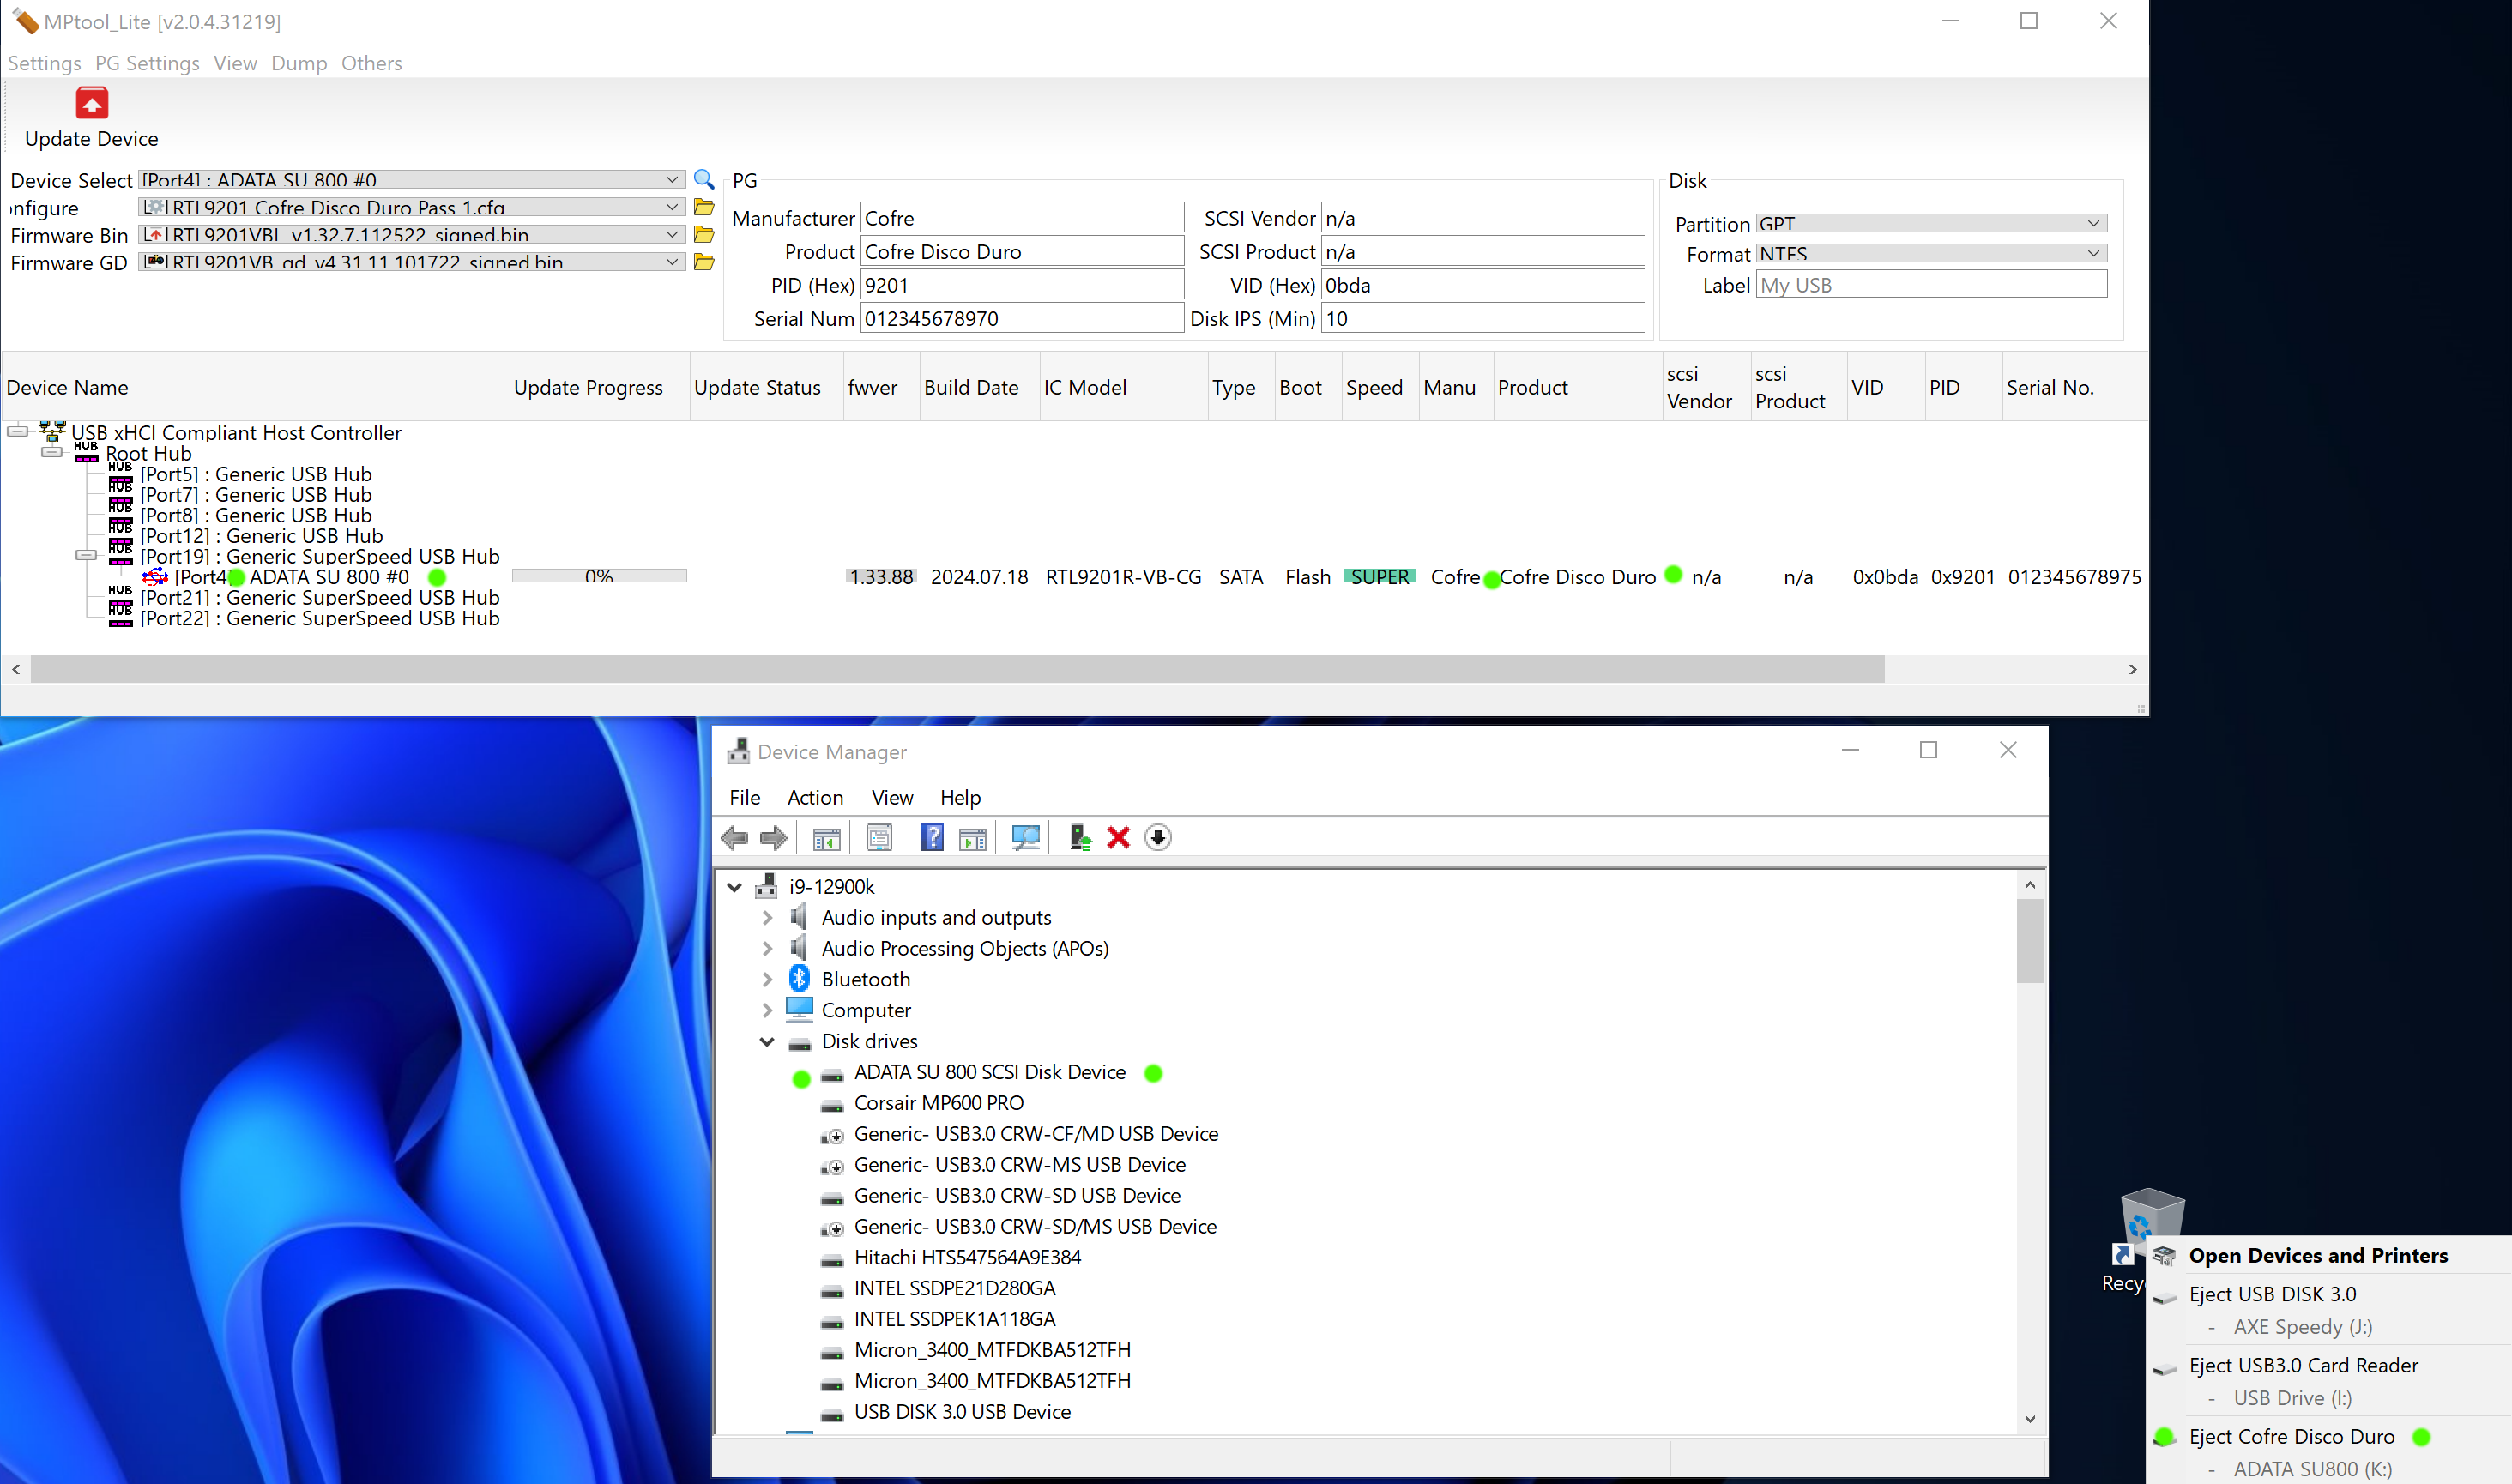Select Corsair MP600 PRO disk
2512x1484 pixels.
click(938, 1103)
